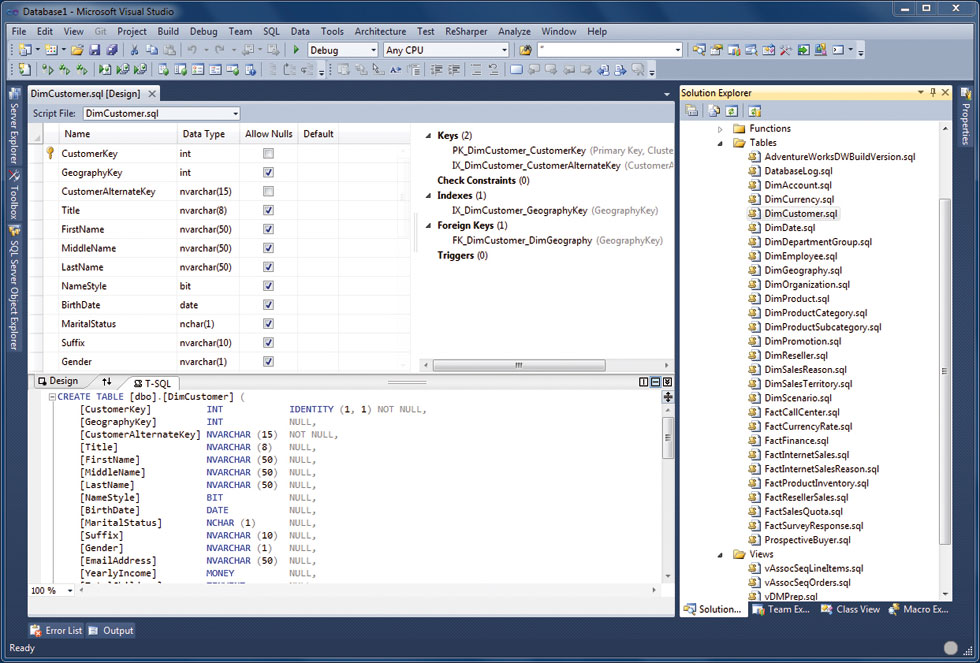980x663 pixels.
Task: Collapse the Views folder in Solution Explorer
Action: (720, 554)
